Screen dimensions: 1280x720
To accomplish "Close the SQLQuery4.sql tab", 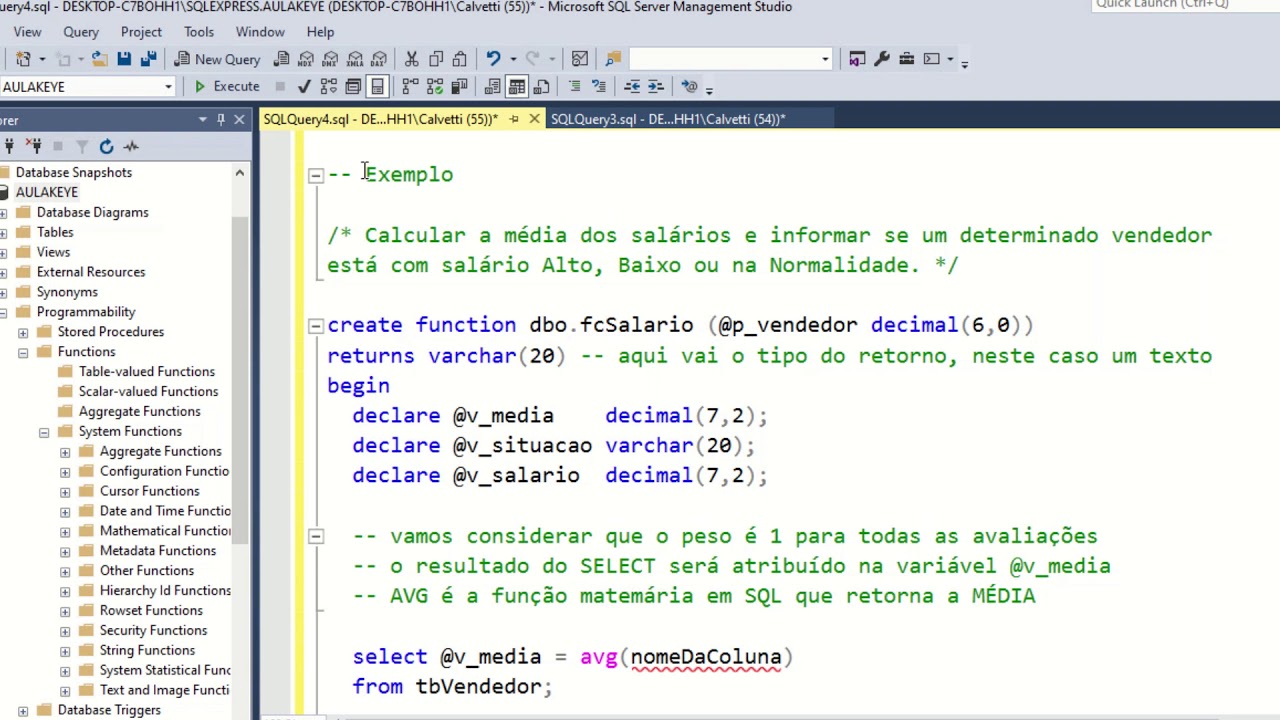I will click(x=534, y=119).
